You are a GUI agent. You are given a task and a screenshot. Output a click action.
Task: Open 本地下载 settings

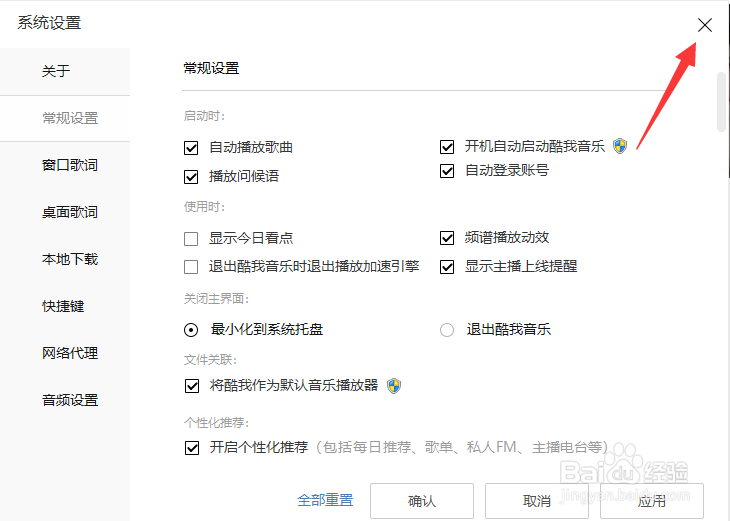click(65, 259)
